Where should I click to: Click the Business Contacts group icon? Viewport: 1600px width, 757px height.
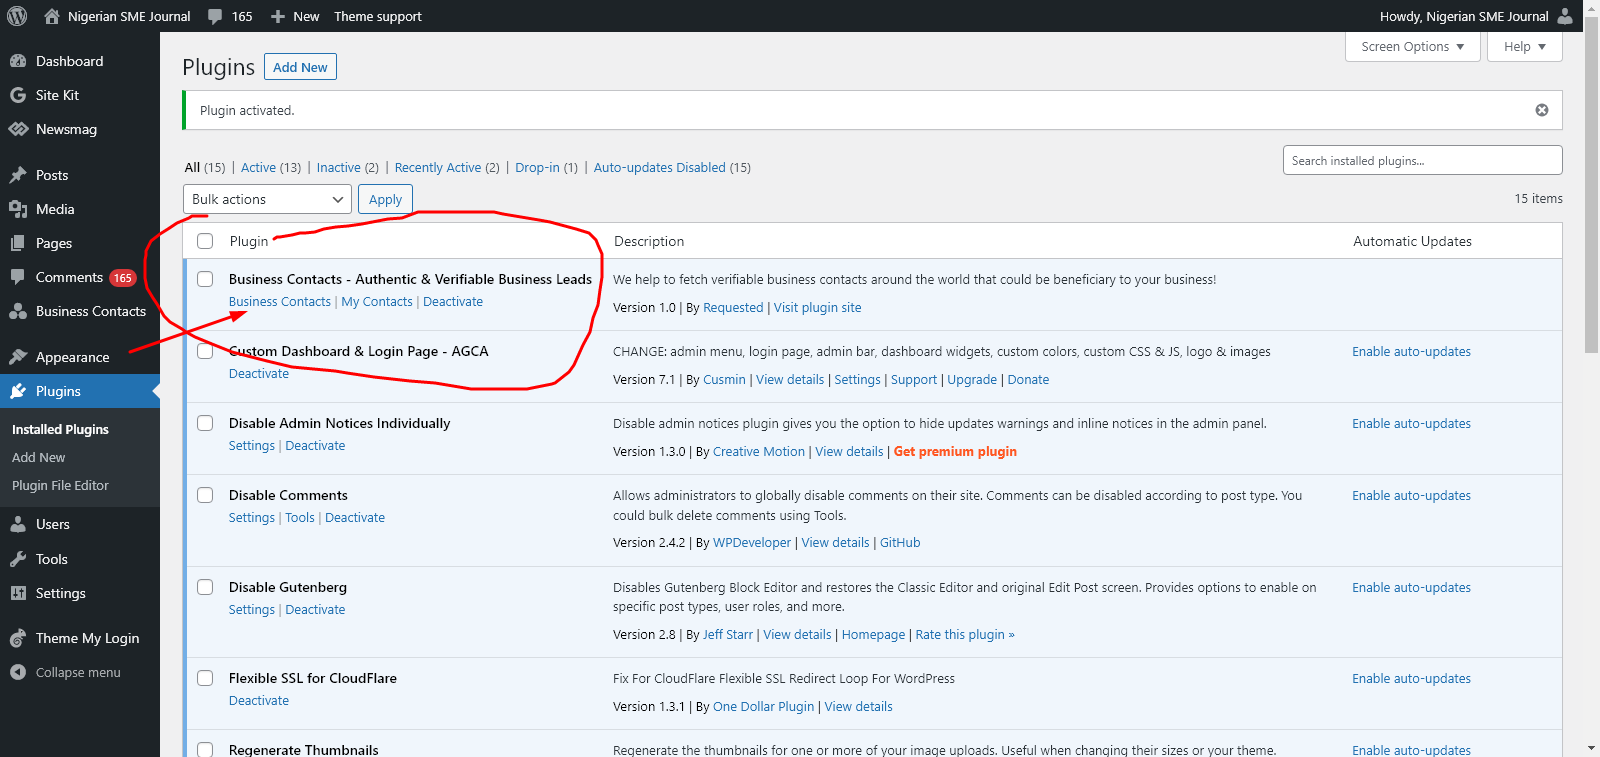[x=18, y=311]
